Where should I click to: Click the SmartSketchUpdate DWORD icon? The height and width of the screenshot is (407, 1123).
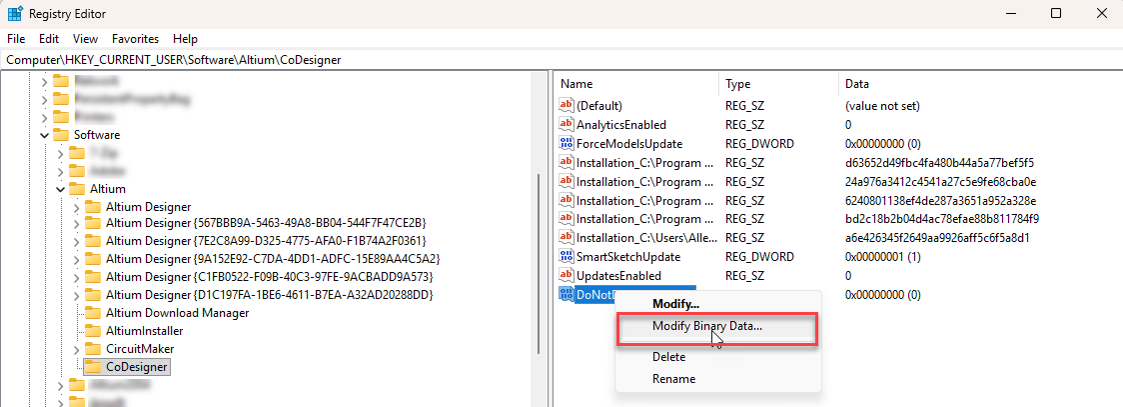(567, 257)
